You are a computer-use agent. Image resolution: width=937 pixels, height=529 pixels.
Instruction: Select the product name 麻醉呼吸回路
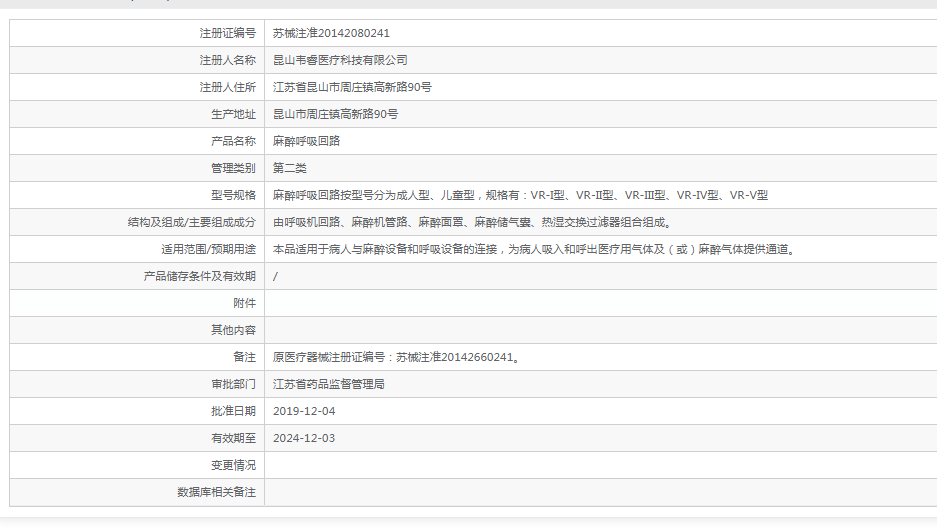[x=306, y=141]
